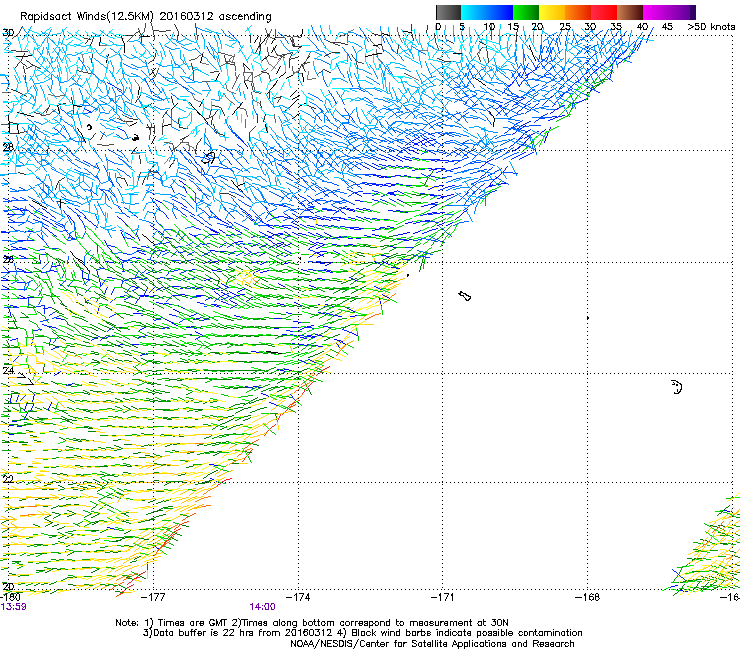Viewport: 740px width, 650px height.
Task: Click the 'Rapidsact Winds(12.5KM) 20160312 ascending' title
Action: (x=146, y=16)
